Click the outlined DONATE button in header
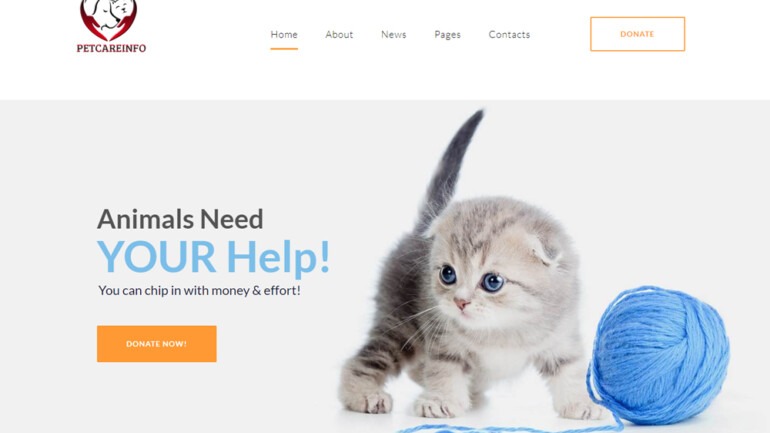This screenshot has height=433, width=770. tap(637, 34)
